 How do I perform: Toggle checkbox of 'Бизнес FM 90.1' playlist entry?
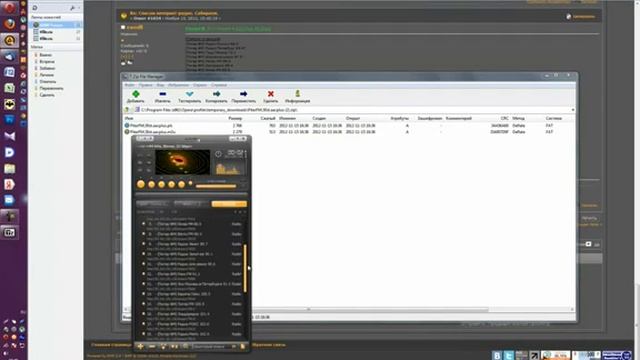click(144, 234)
